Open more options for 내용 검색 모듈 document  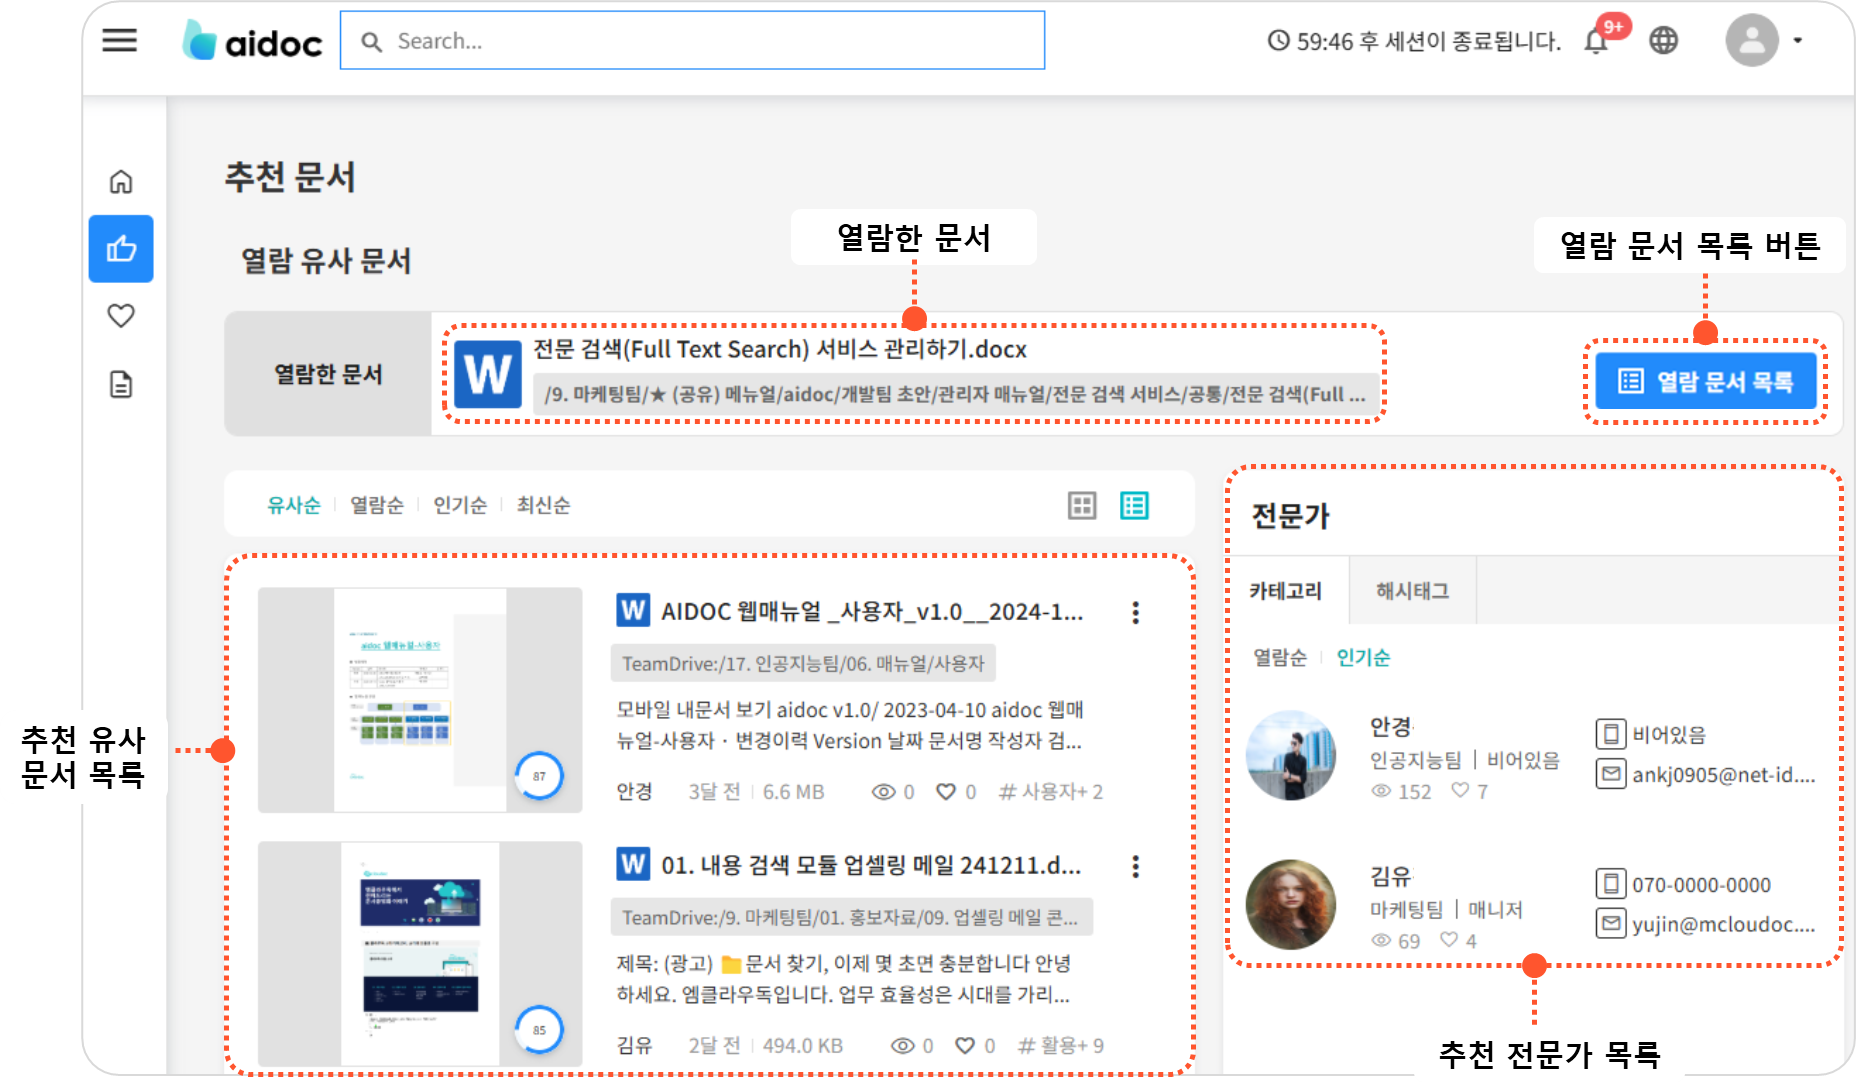[x=1135, y=866]
